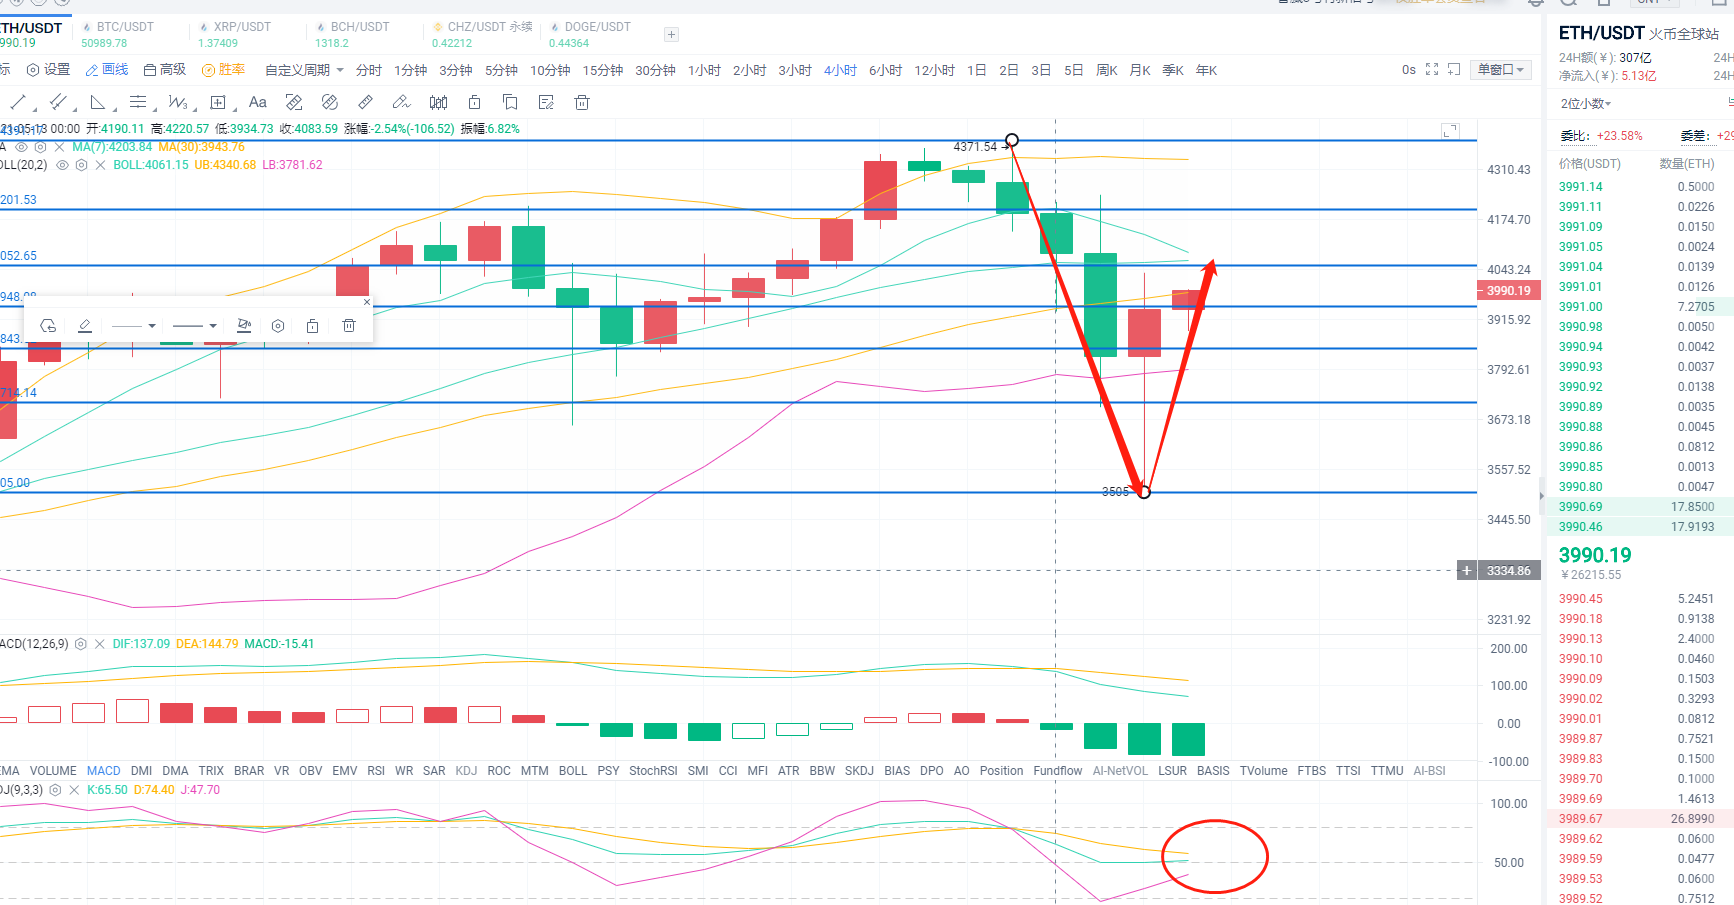Click the undo icon in floating line toolbar
1734x905 pixels.
point(48,326)
